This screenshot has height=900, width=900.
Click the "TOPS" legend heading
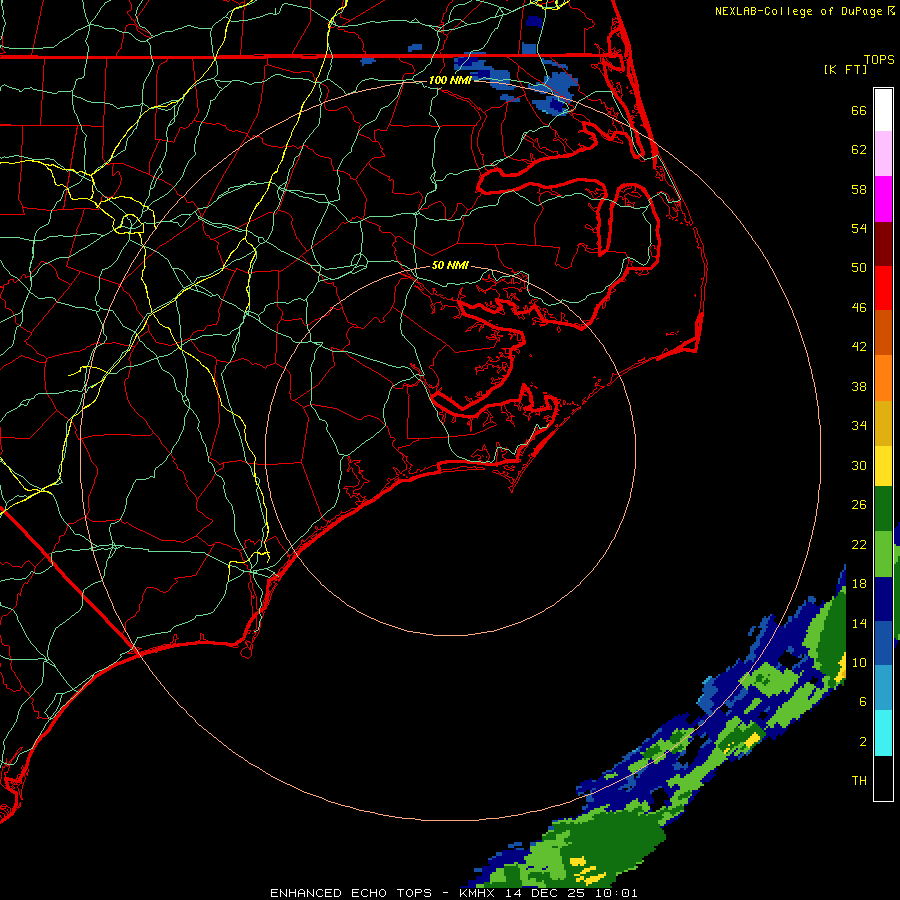[879, 59]
